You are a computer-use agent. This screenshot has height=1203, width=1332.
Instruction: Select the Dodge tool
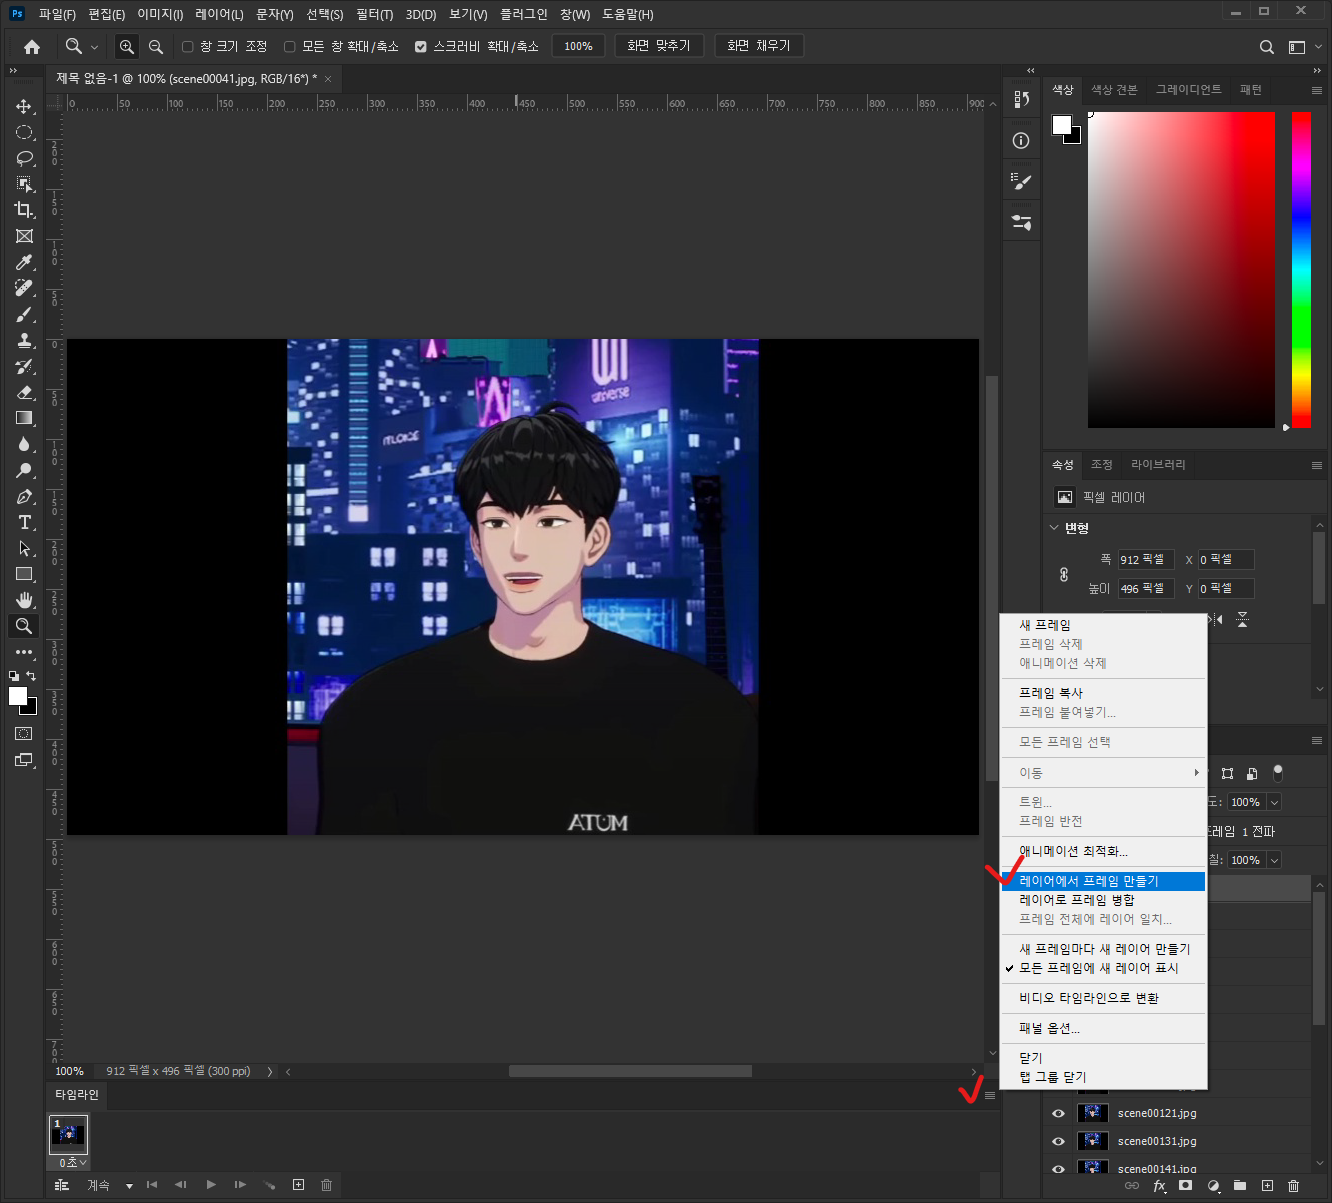24,470
